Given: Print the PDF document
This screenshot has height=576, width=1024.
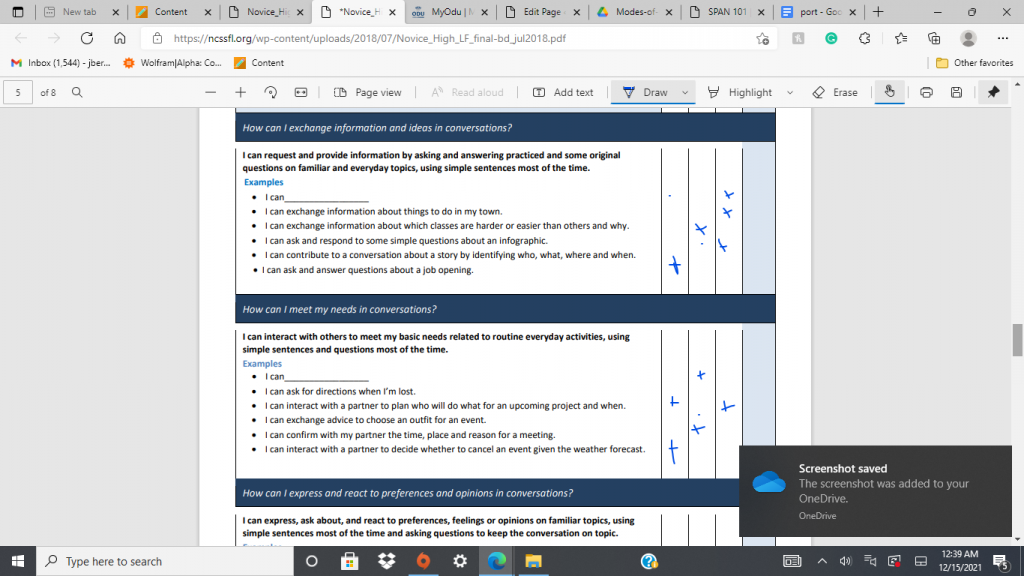Looking at the screenshot, I should [x=926, y=93].
